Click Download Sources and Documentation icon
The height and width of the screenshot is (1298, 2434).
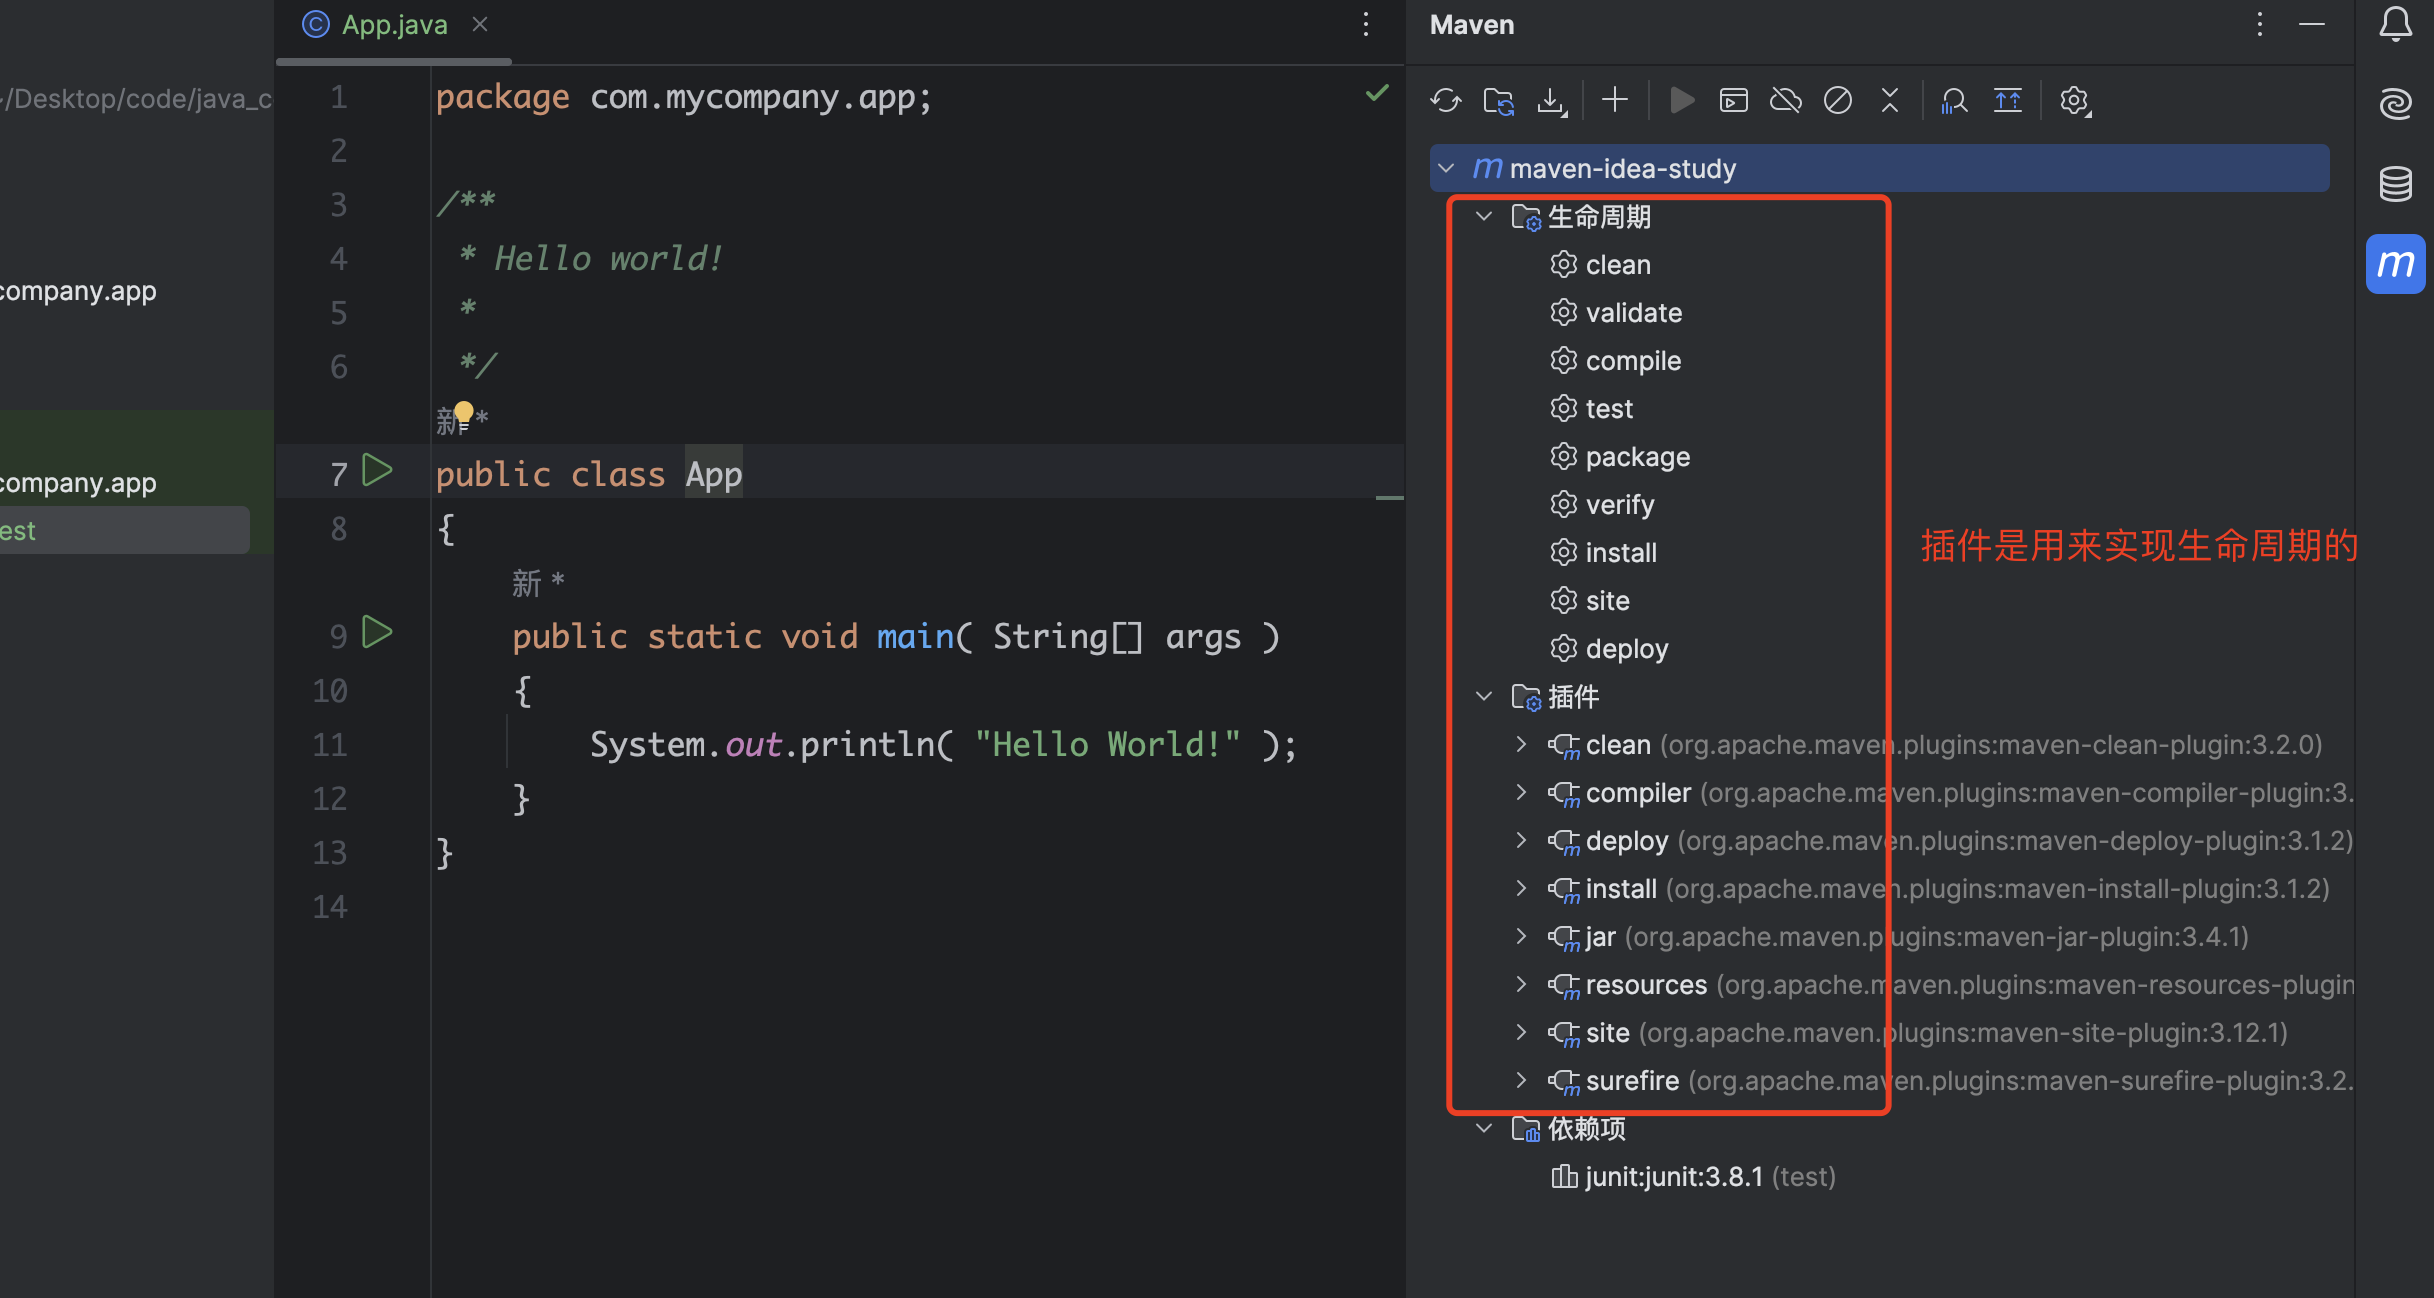click(1551, 101)
